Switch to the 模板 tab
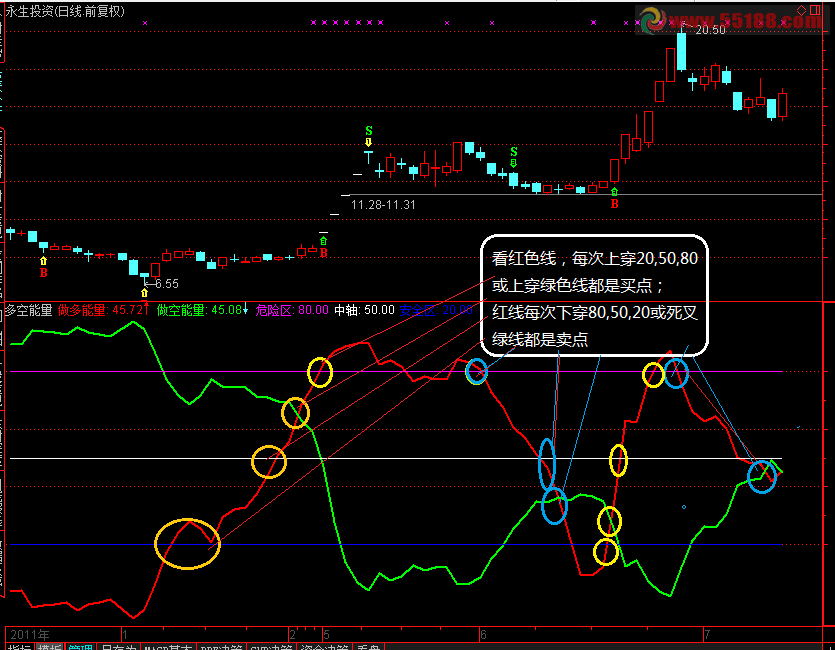Image resolution: width=835 pixels, height=650 pixels. (x=49, y=646)
